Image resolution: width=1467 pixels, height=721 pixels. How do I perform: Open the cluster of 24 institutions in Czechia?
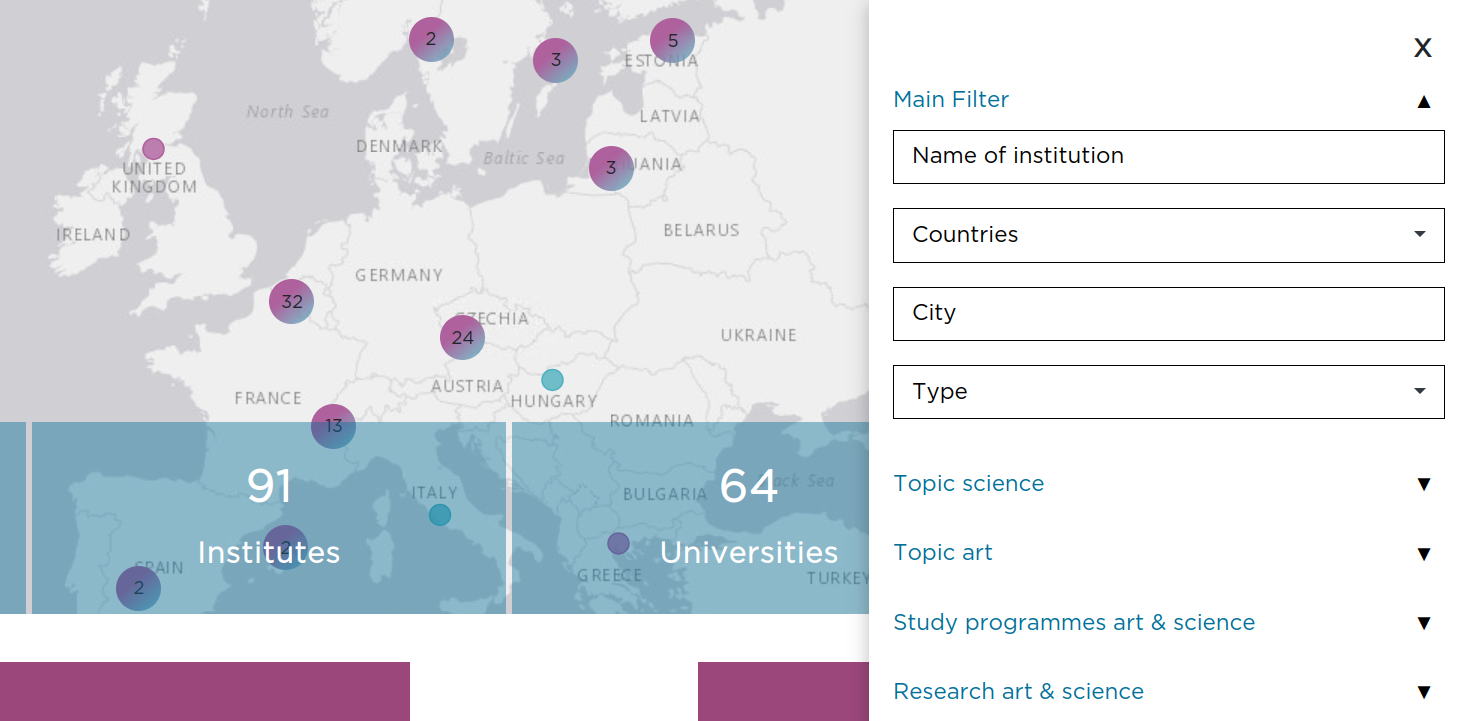pyautogui.click(x=461, y=338)
